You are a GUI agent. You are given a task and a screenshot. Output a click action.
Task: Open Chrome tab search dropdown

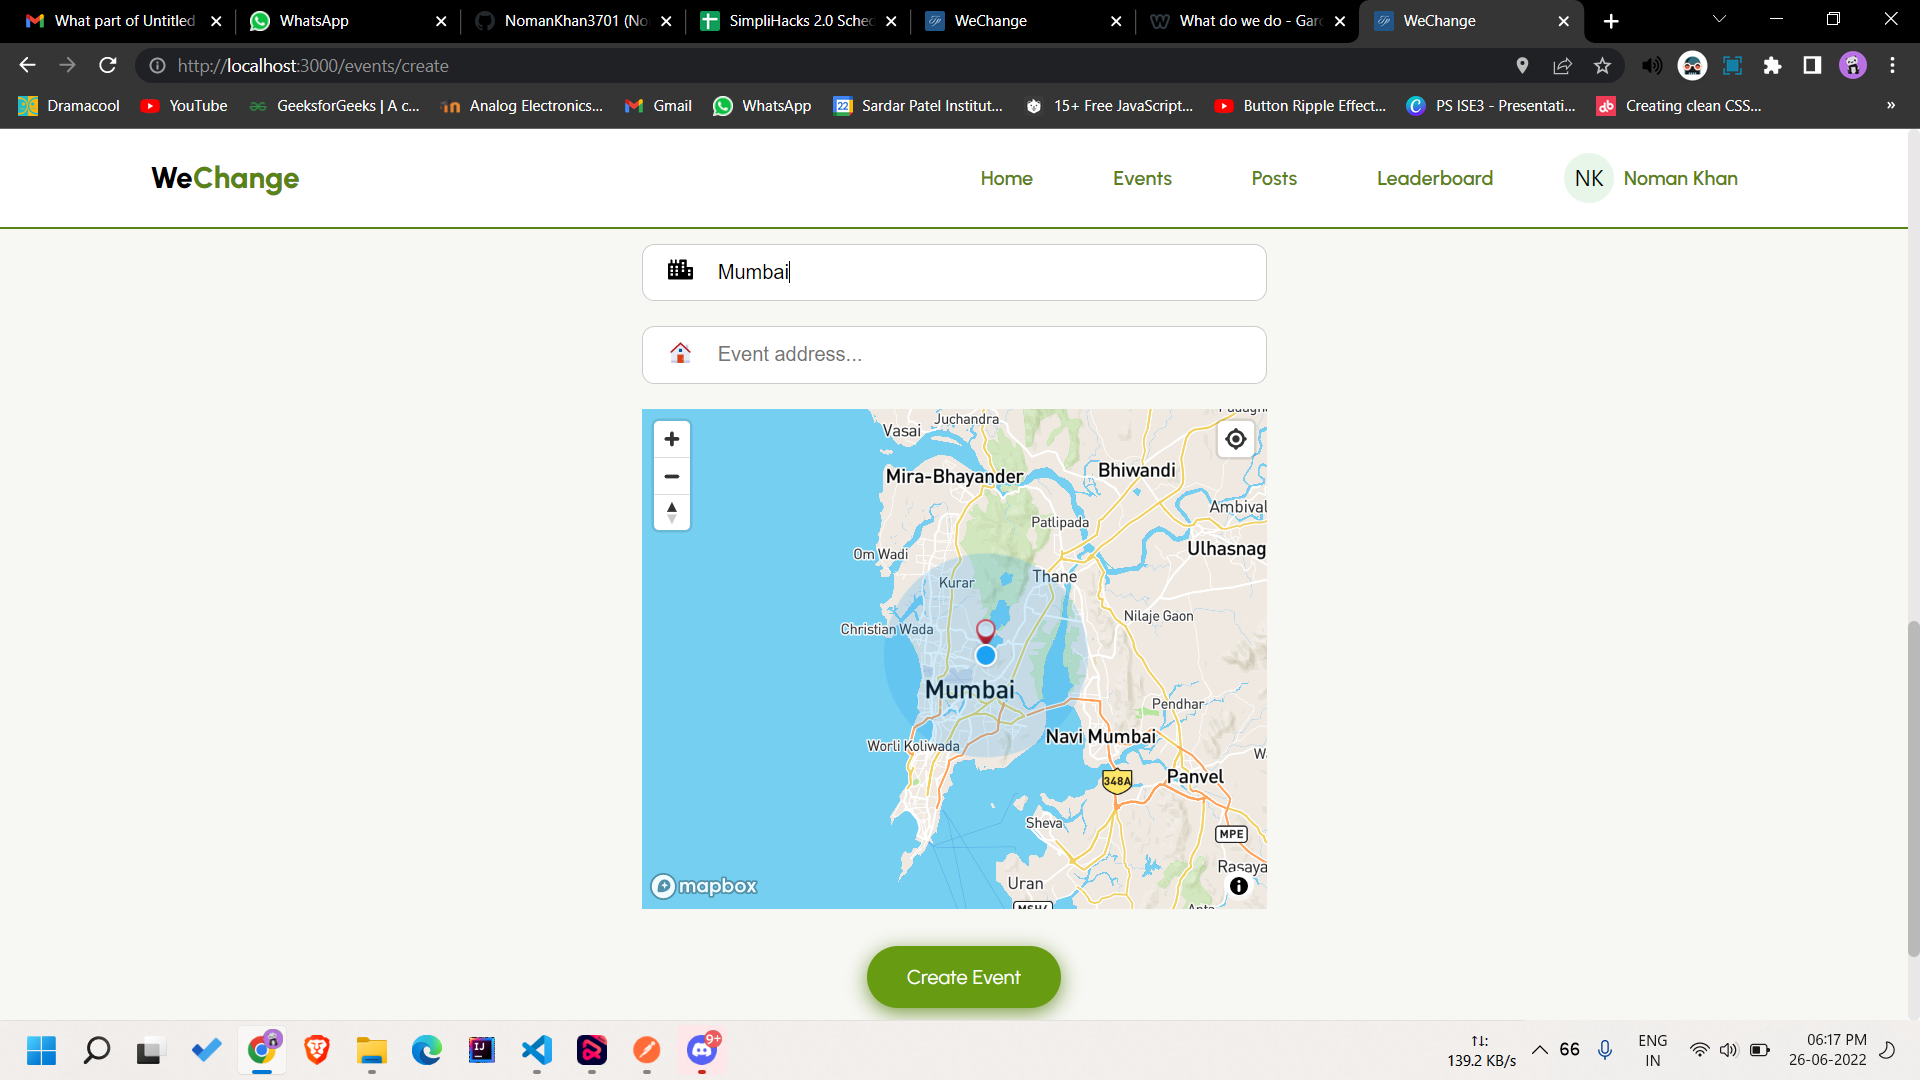tap(1719, 20)
